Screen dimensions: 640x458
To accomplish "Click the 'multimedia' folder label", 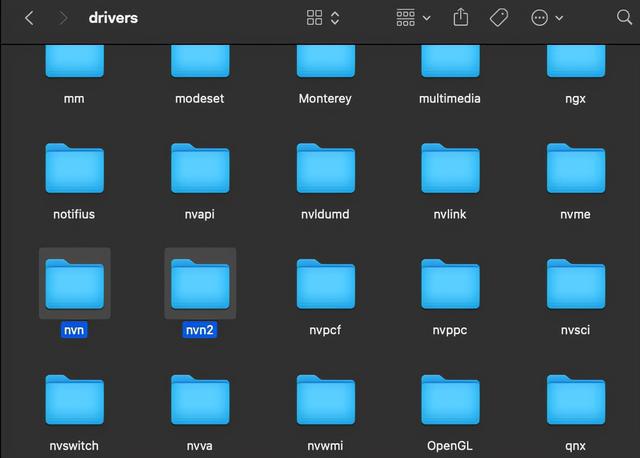I will (x=450, y=99).
